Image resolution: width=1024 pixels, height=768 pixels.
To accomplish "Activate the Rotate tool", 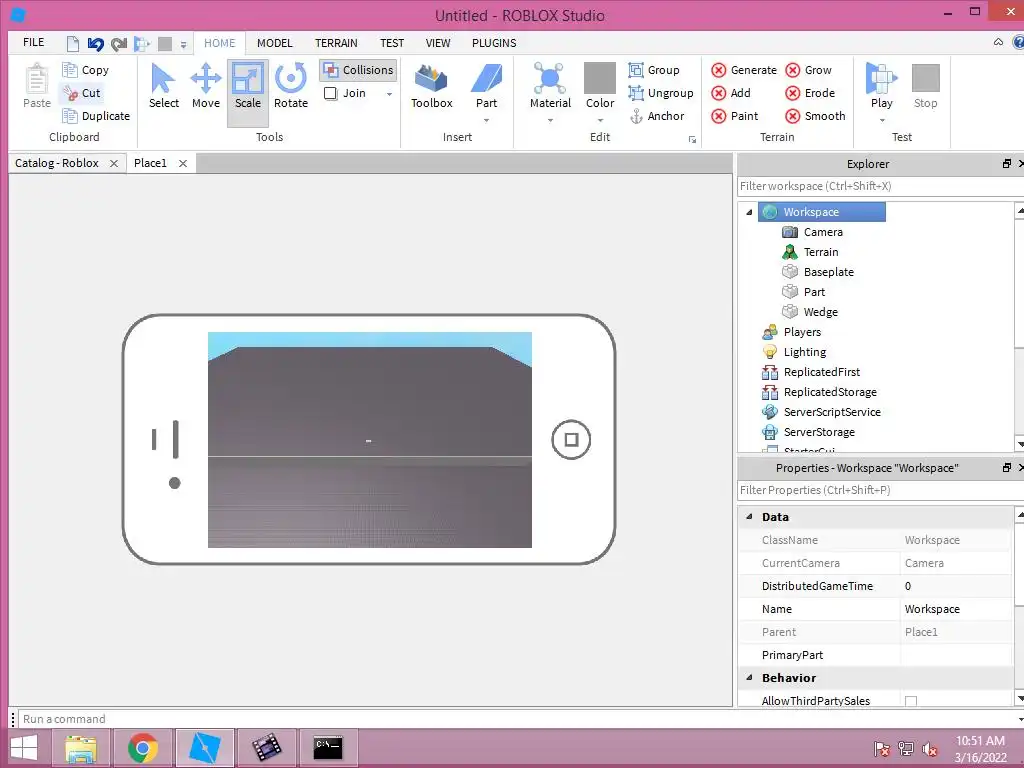I will click(291, 86).
